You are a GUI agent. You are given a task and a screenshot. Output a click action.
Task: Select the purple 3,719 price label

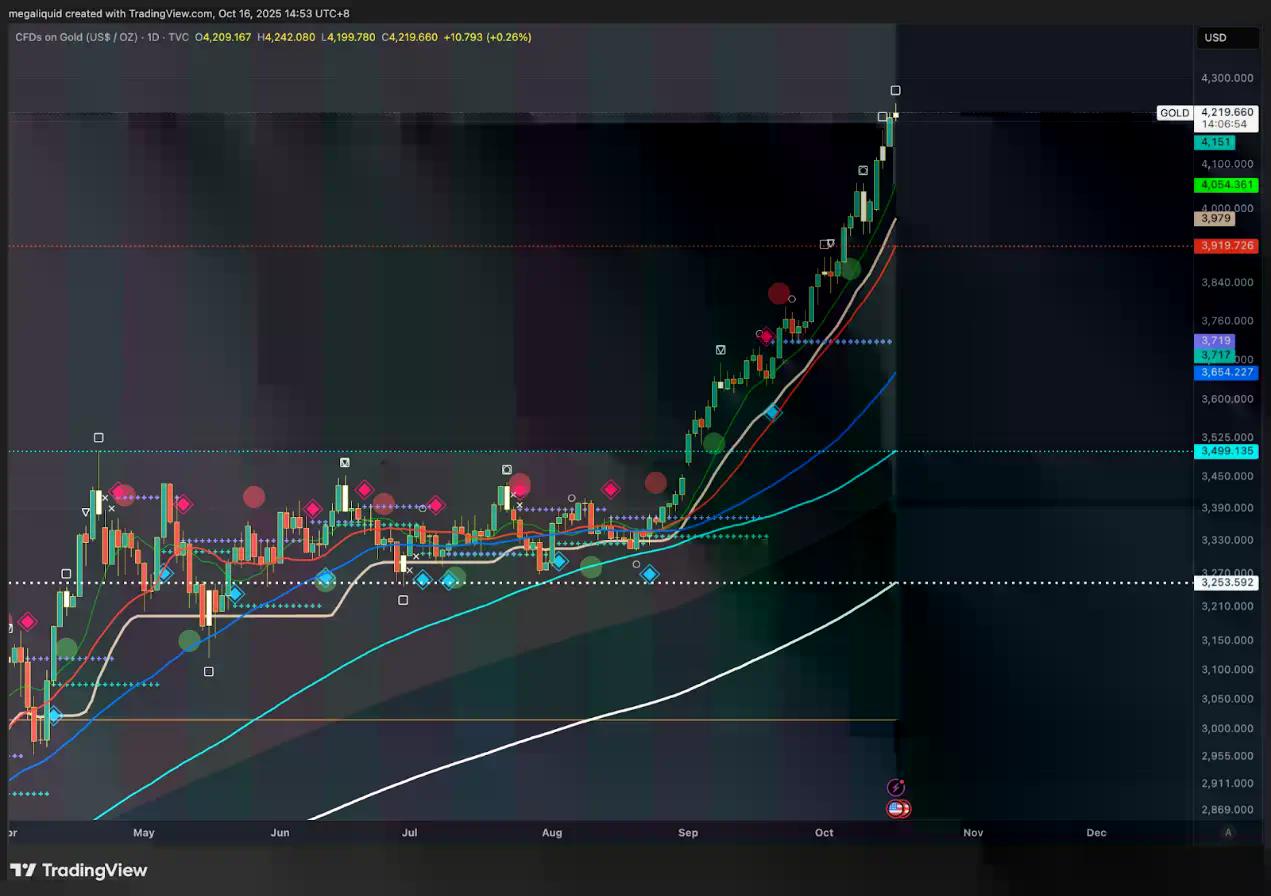coord(1215,341)
